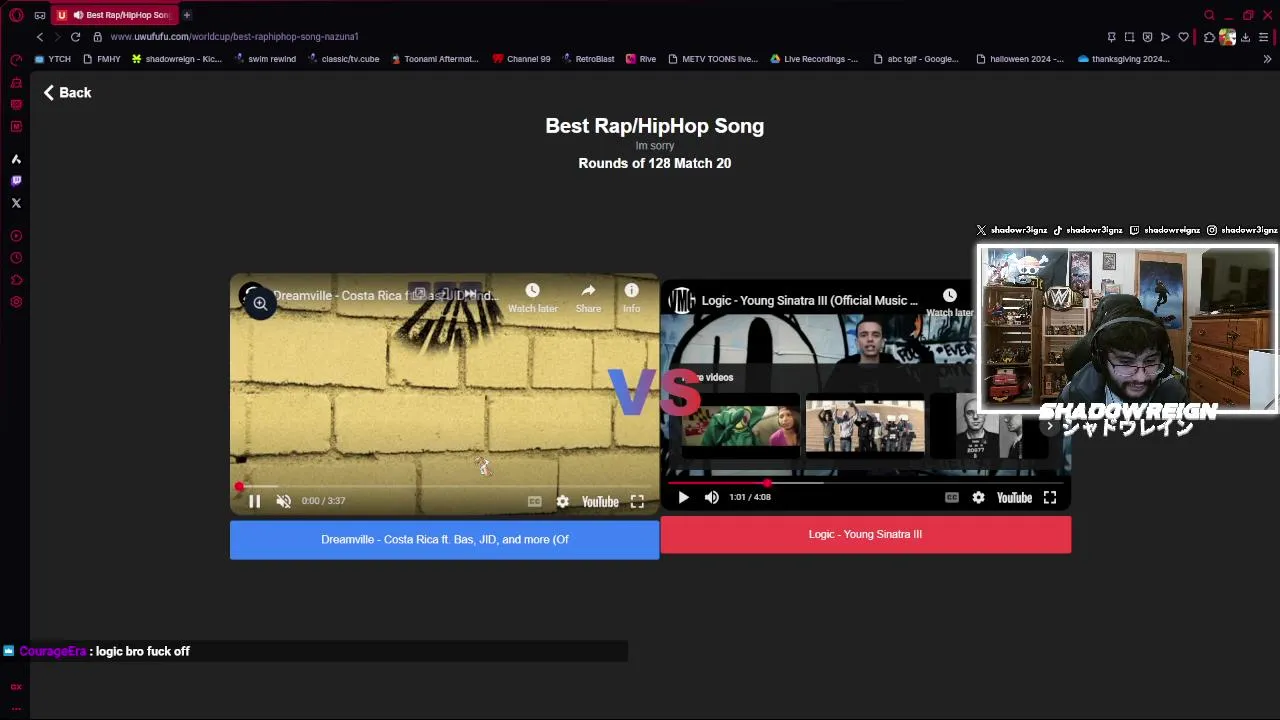The height and width of the screenshot is (720, 1280).
Task: Open the Live Recordings bookmark
Action: click(814, 59)
